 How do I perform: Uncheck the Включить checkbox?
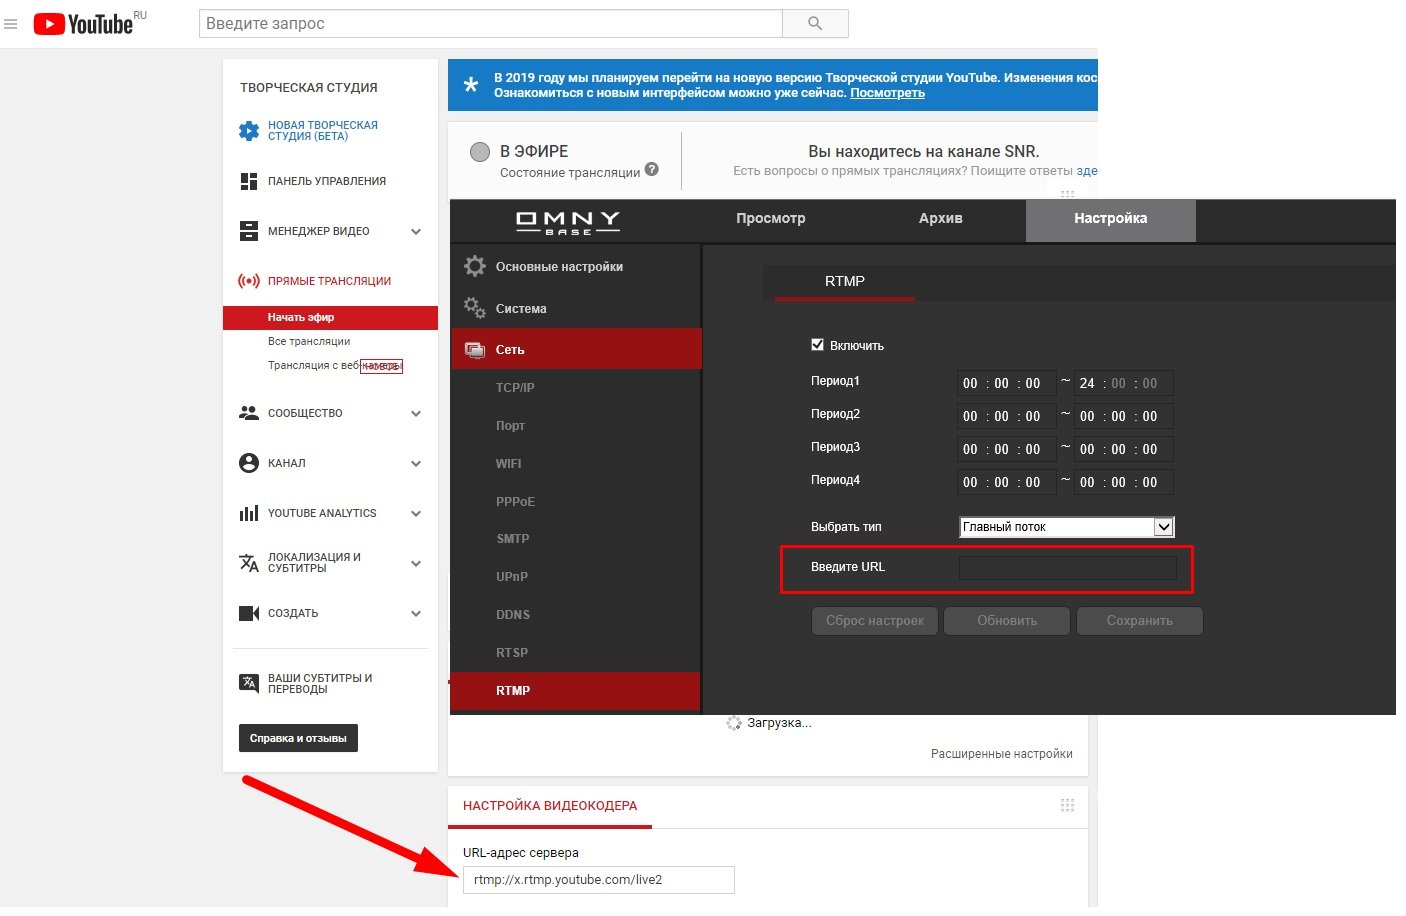click(x=817, y=345)
